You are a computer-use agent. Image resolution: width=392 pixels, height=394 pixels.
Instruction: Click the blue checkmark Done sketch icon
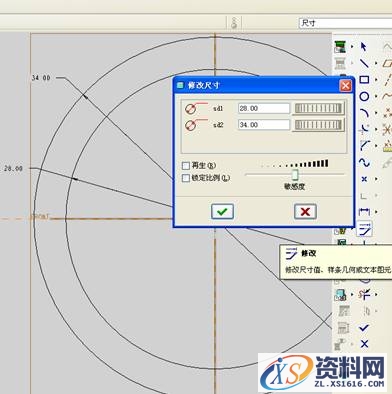tap(364, 328)
